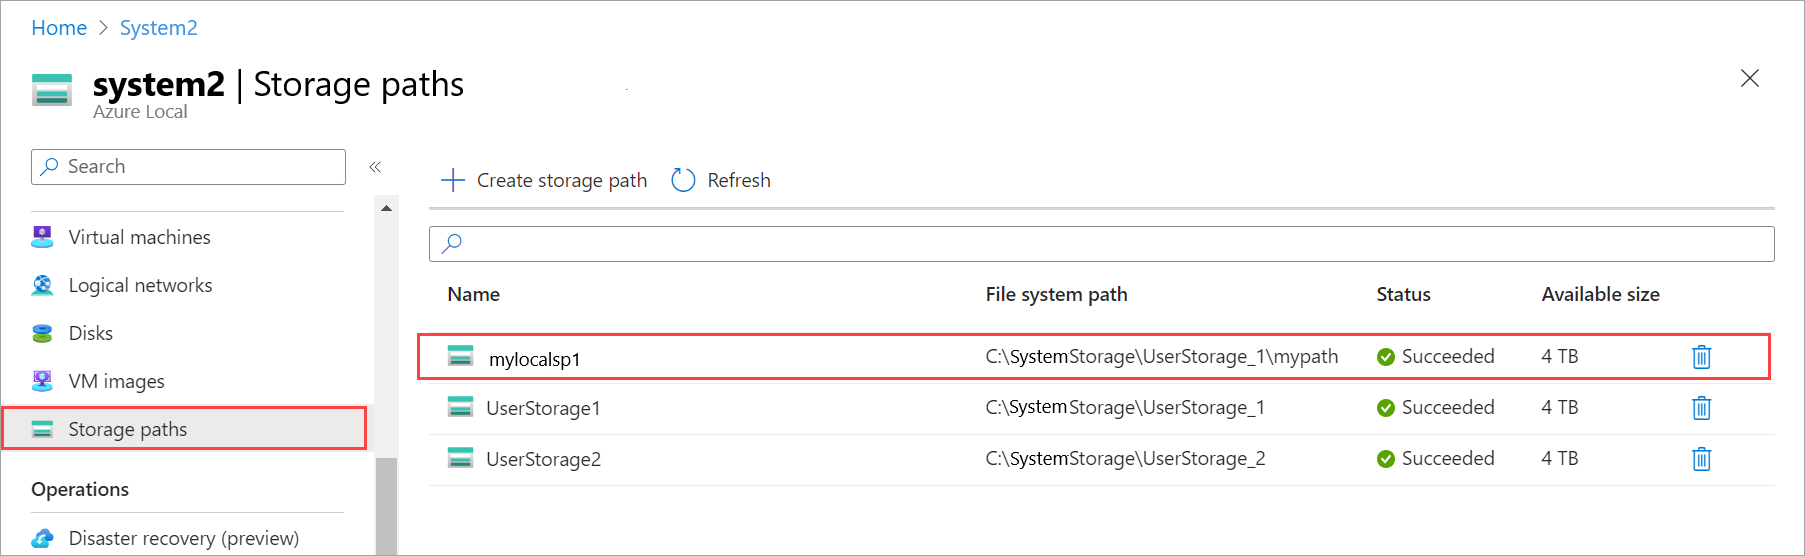Viewport: 1805px width, 556px height.
Task: Select Storage paths in the sidebar
Action: [x=127, y=429]
